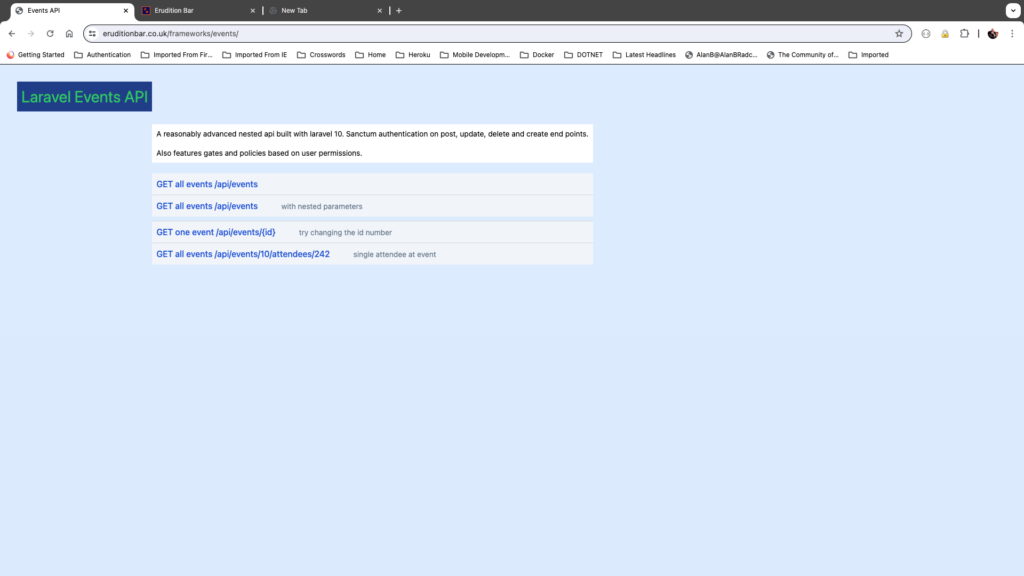
Task: Close the Events API tab
Action: tap(126, 10)
